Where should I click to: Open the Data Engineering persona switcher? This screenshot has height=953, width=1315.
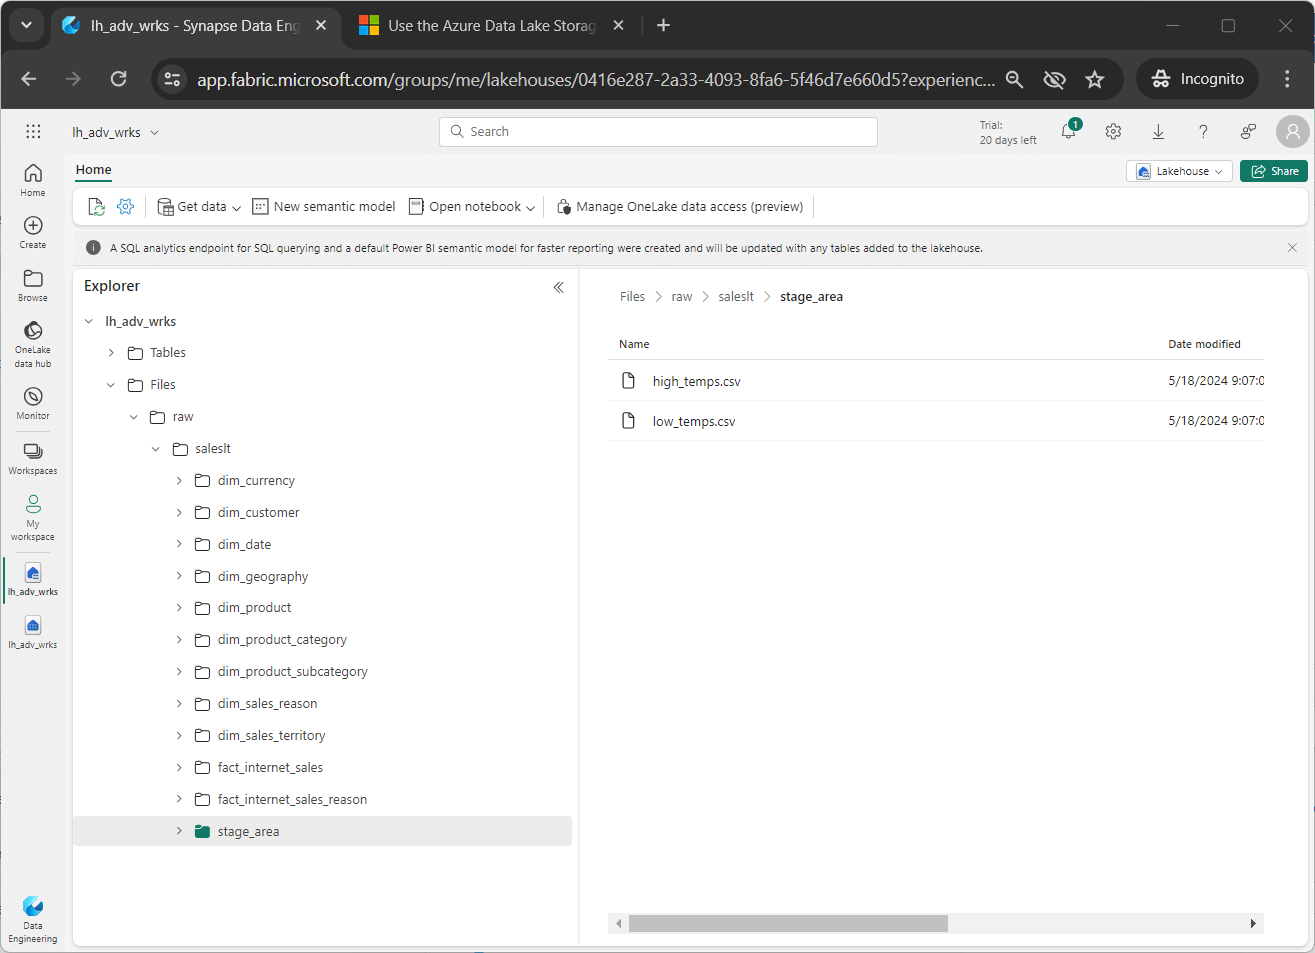pyautogui.click(x=32, y=918)
